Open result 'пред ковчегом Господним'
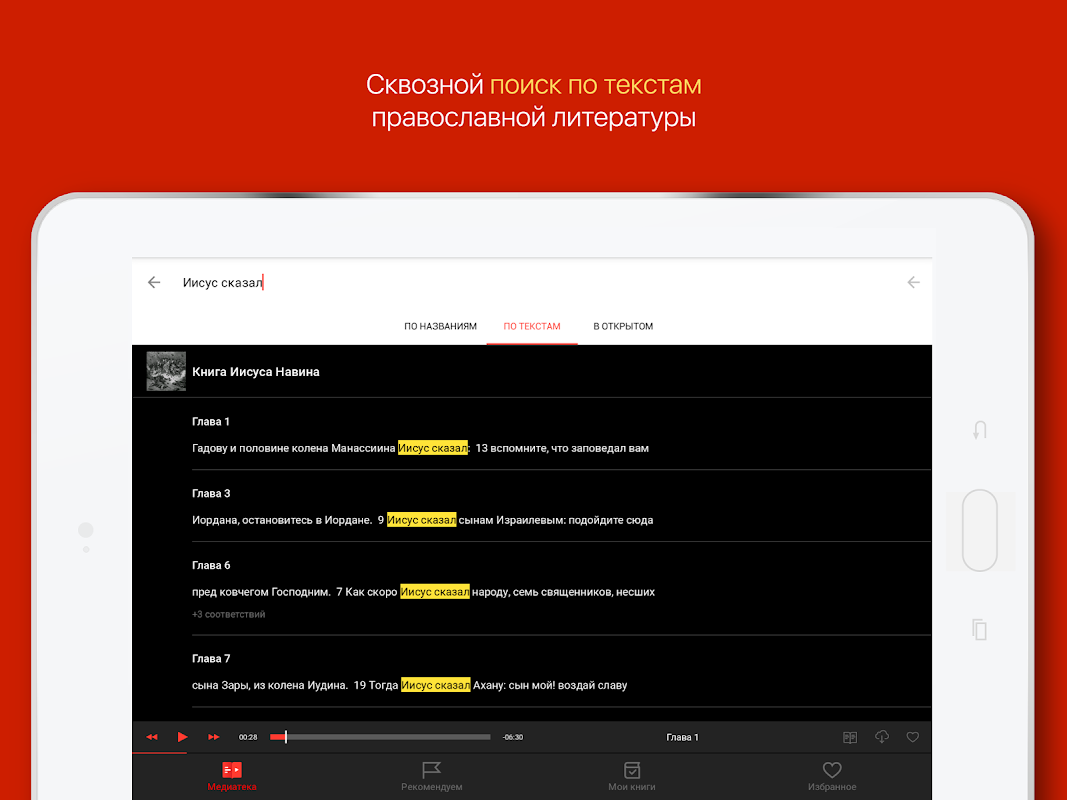The width and height of the screenshot is (1067, 800). (423, 592)
